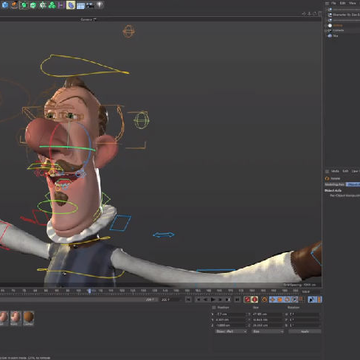Select the orange-named object in the Object Manager
This screenshot has height=360, width=360.
tap(337, 25)
